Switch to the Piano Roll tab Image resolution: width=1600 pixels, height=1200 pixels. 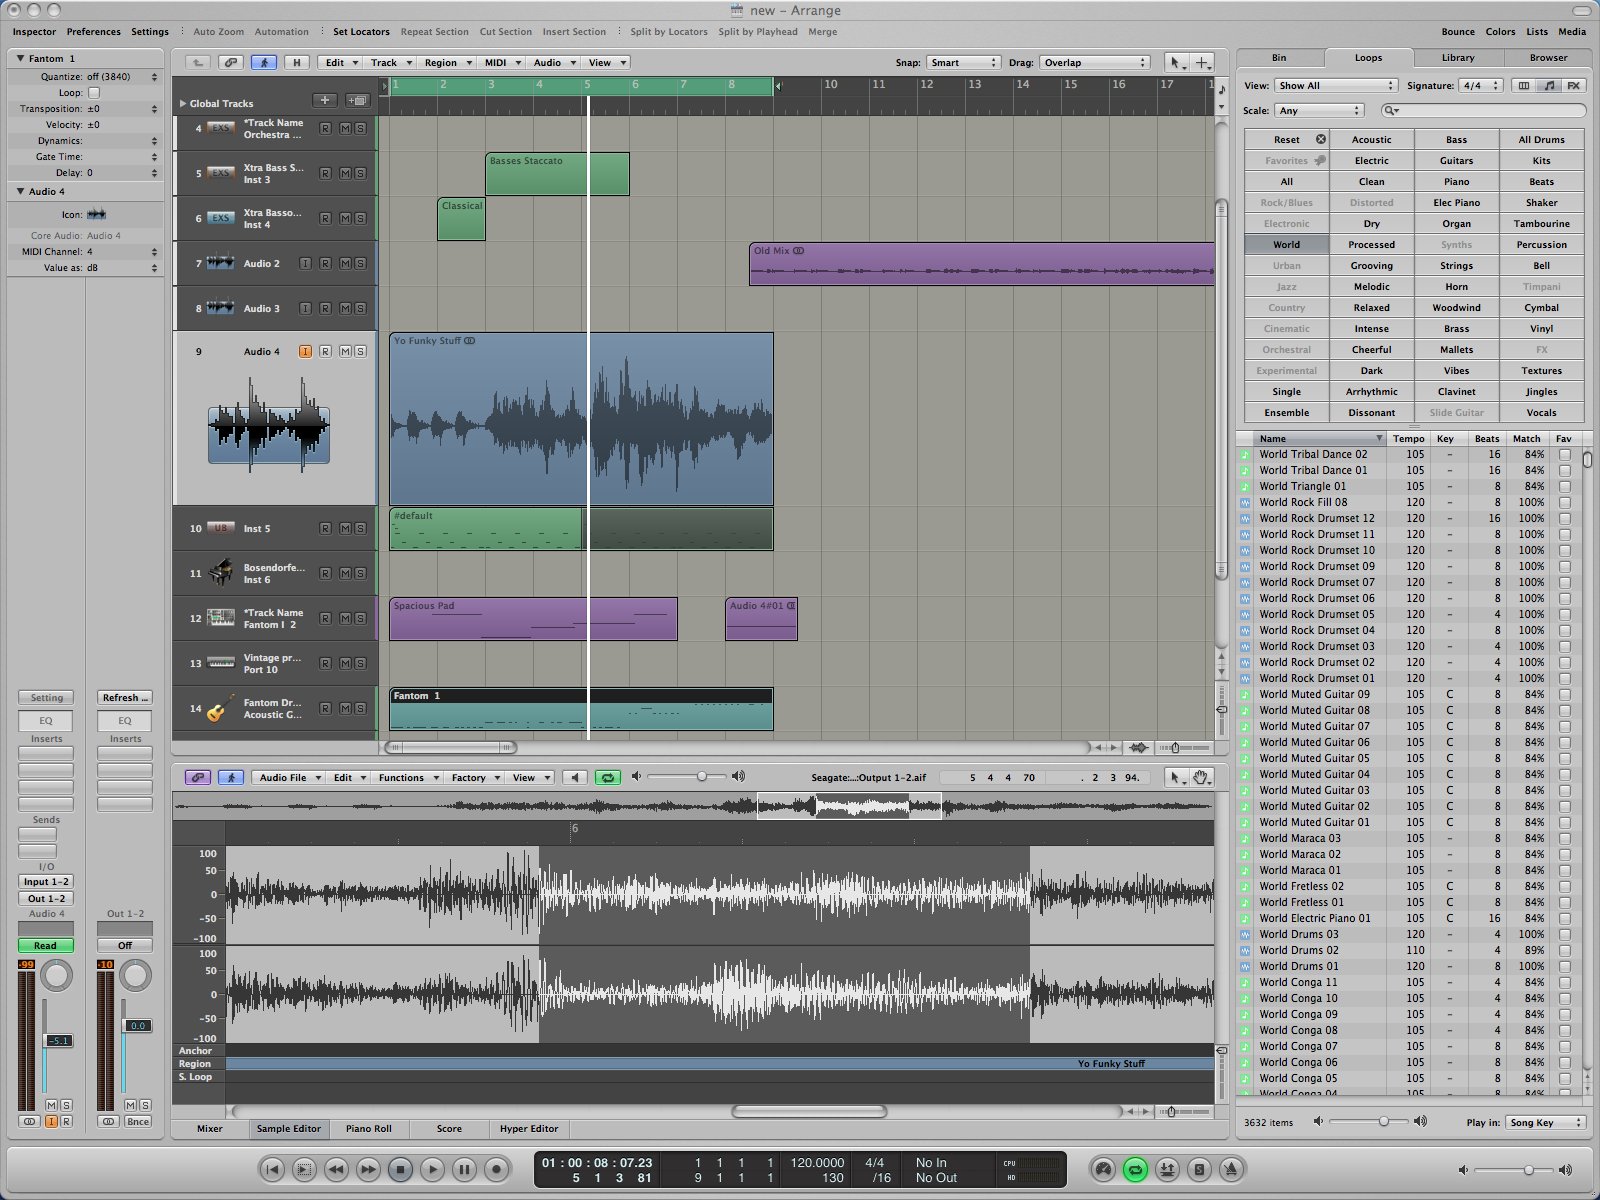pos(368,1129)
